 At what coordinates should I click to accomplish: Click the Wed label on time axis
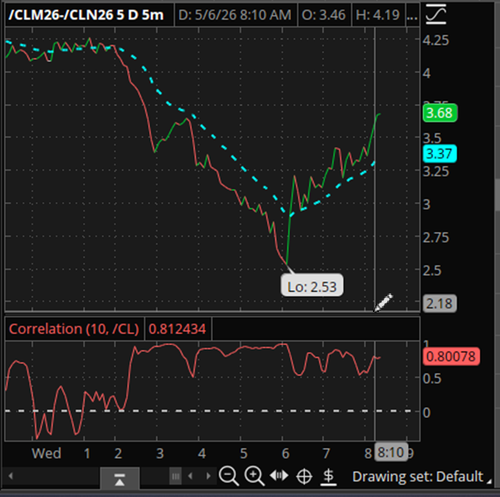(x=46, y=453)
